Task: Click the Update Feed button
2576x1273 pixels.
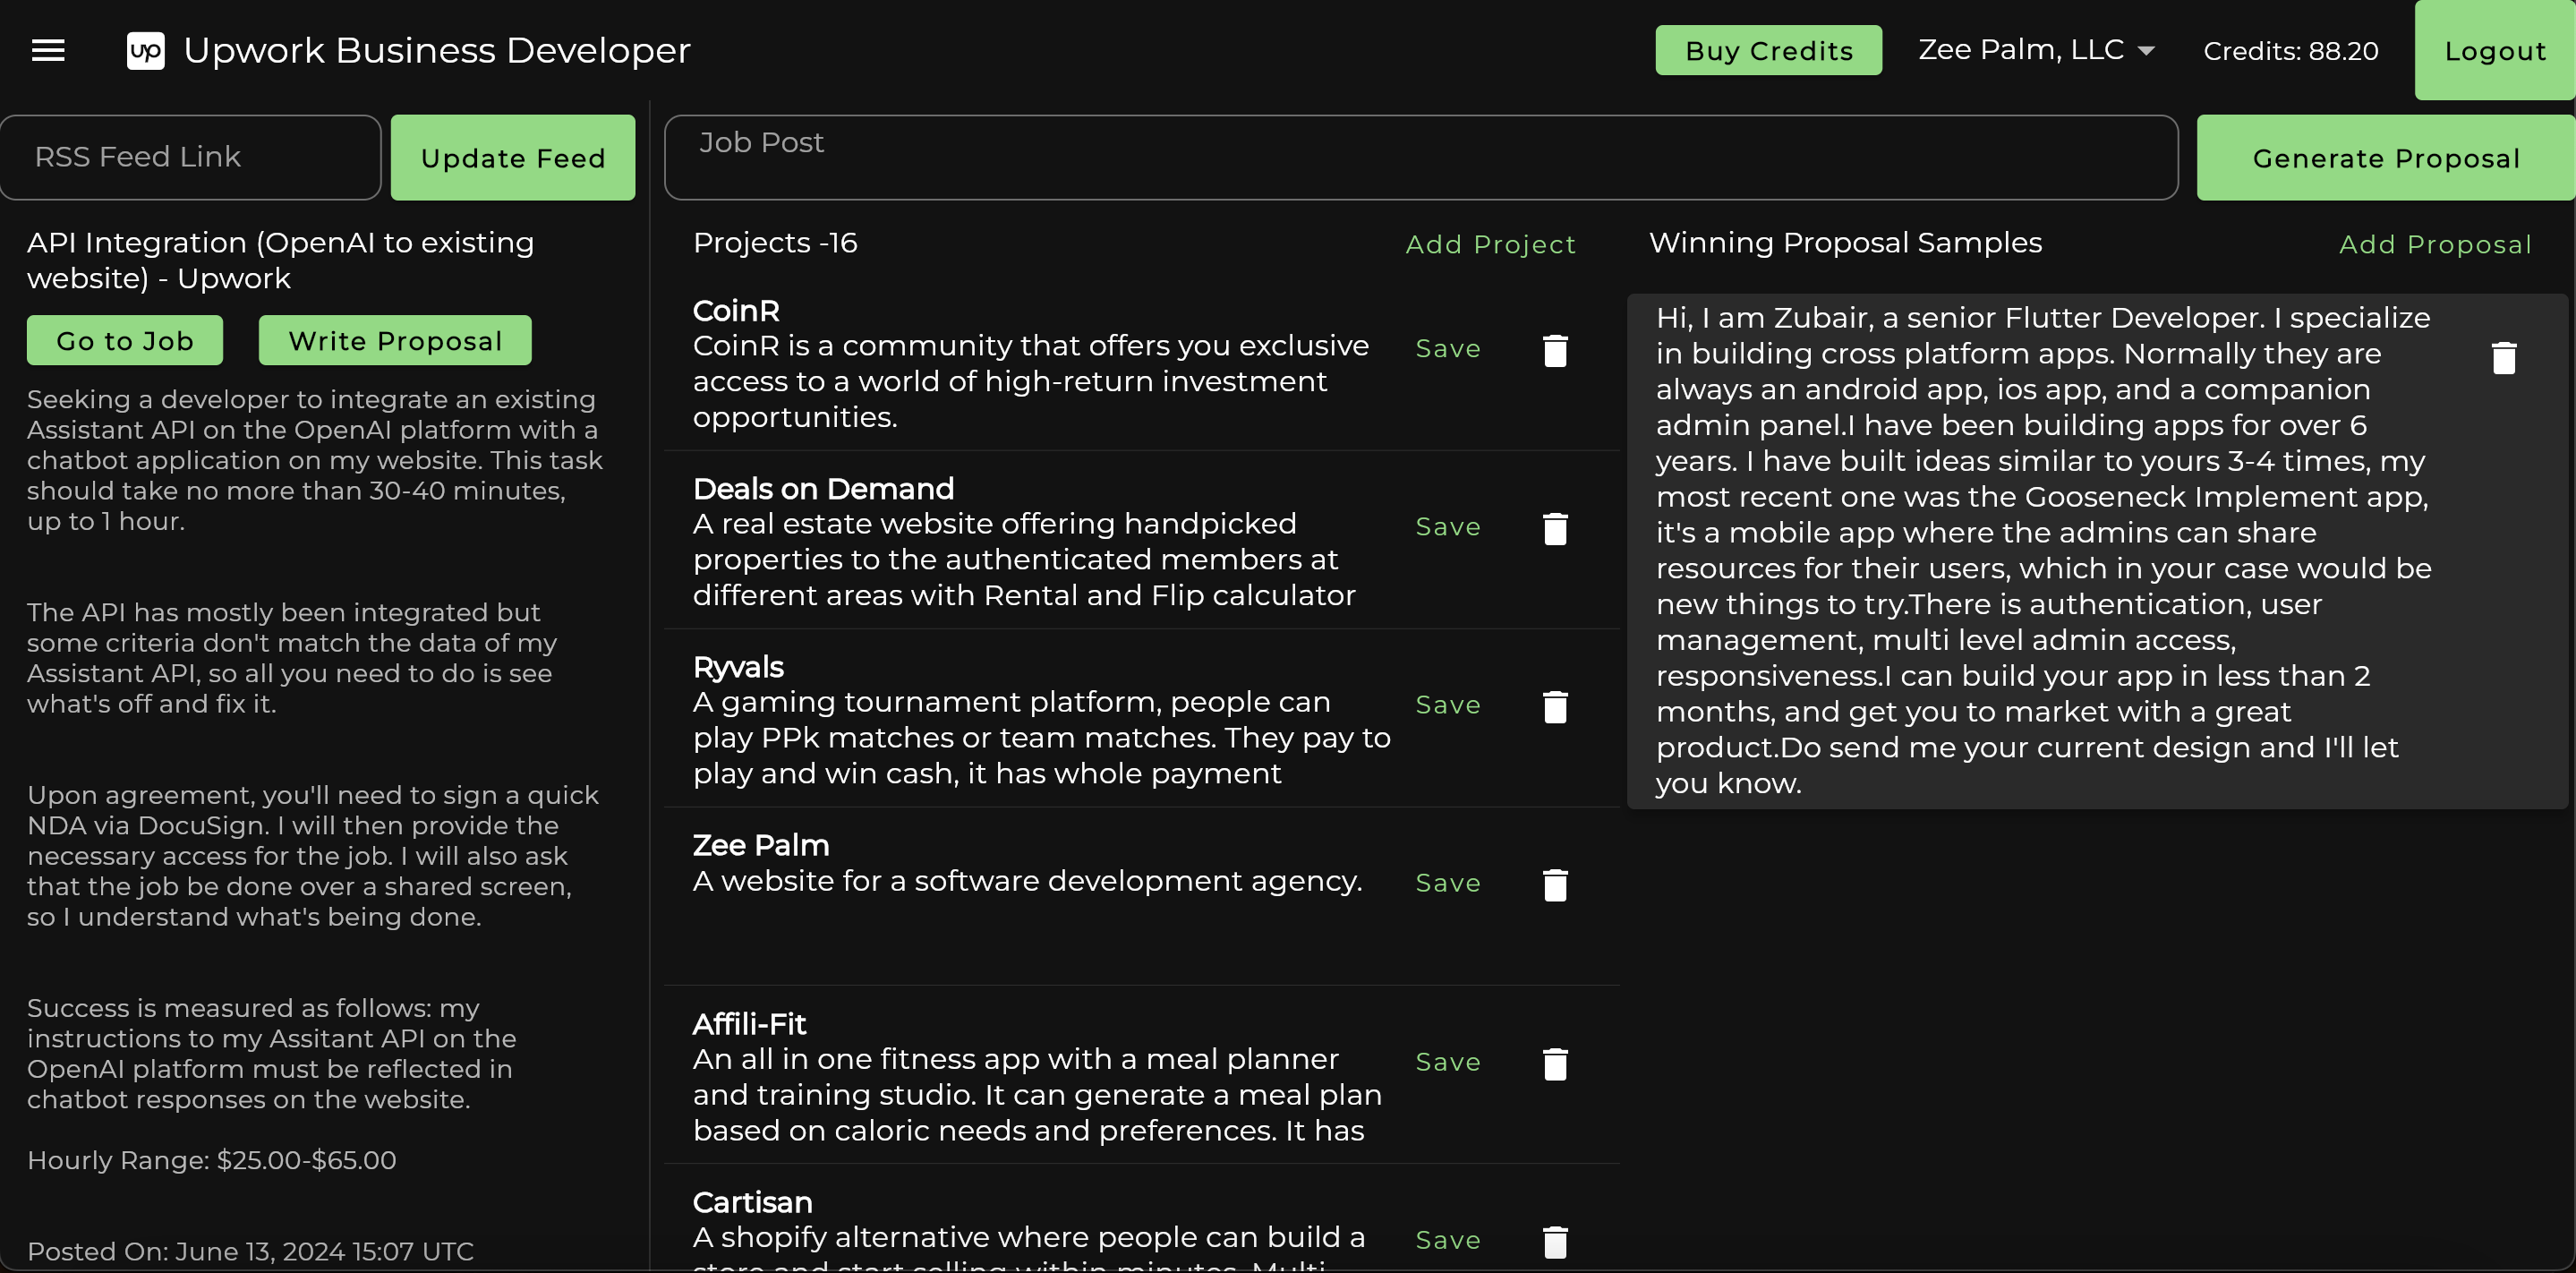Action: pyautogui.click(x=513, y=158)
